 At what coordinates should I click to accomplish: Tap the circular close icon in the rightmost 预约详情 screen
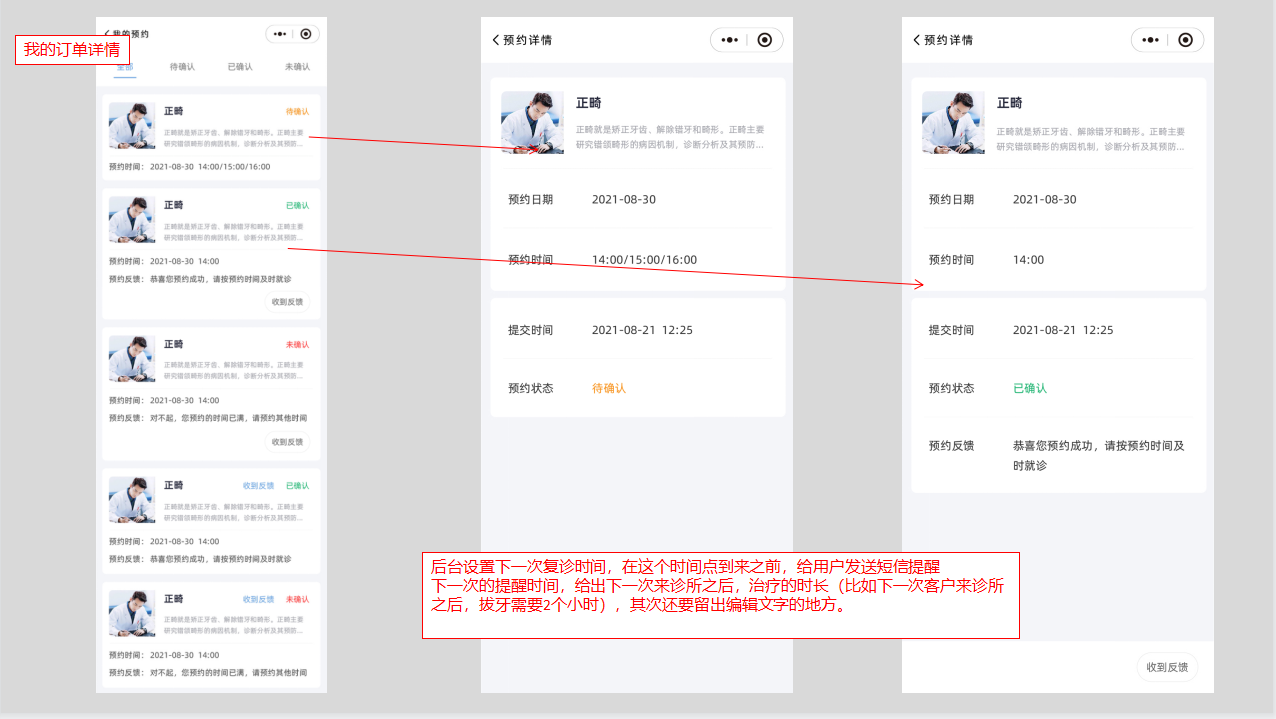[1186, 40]
